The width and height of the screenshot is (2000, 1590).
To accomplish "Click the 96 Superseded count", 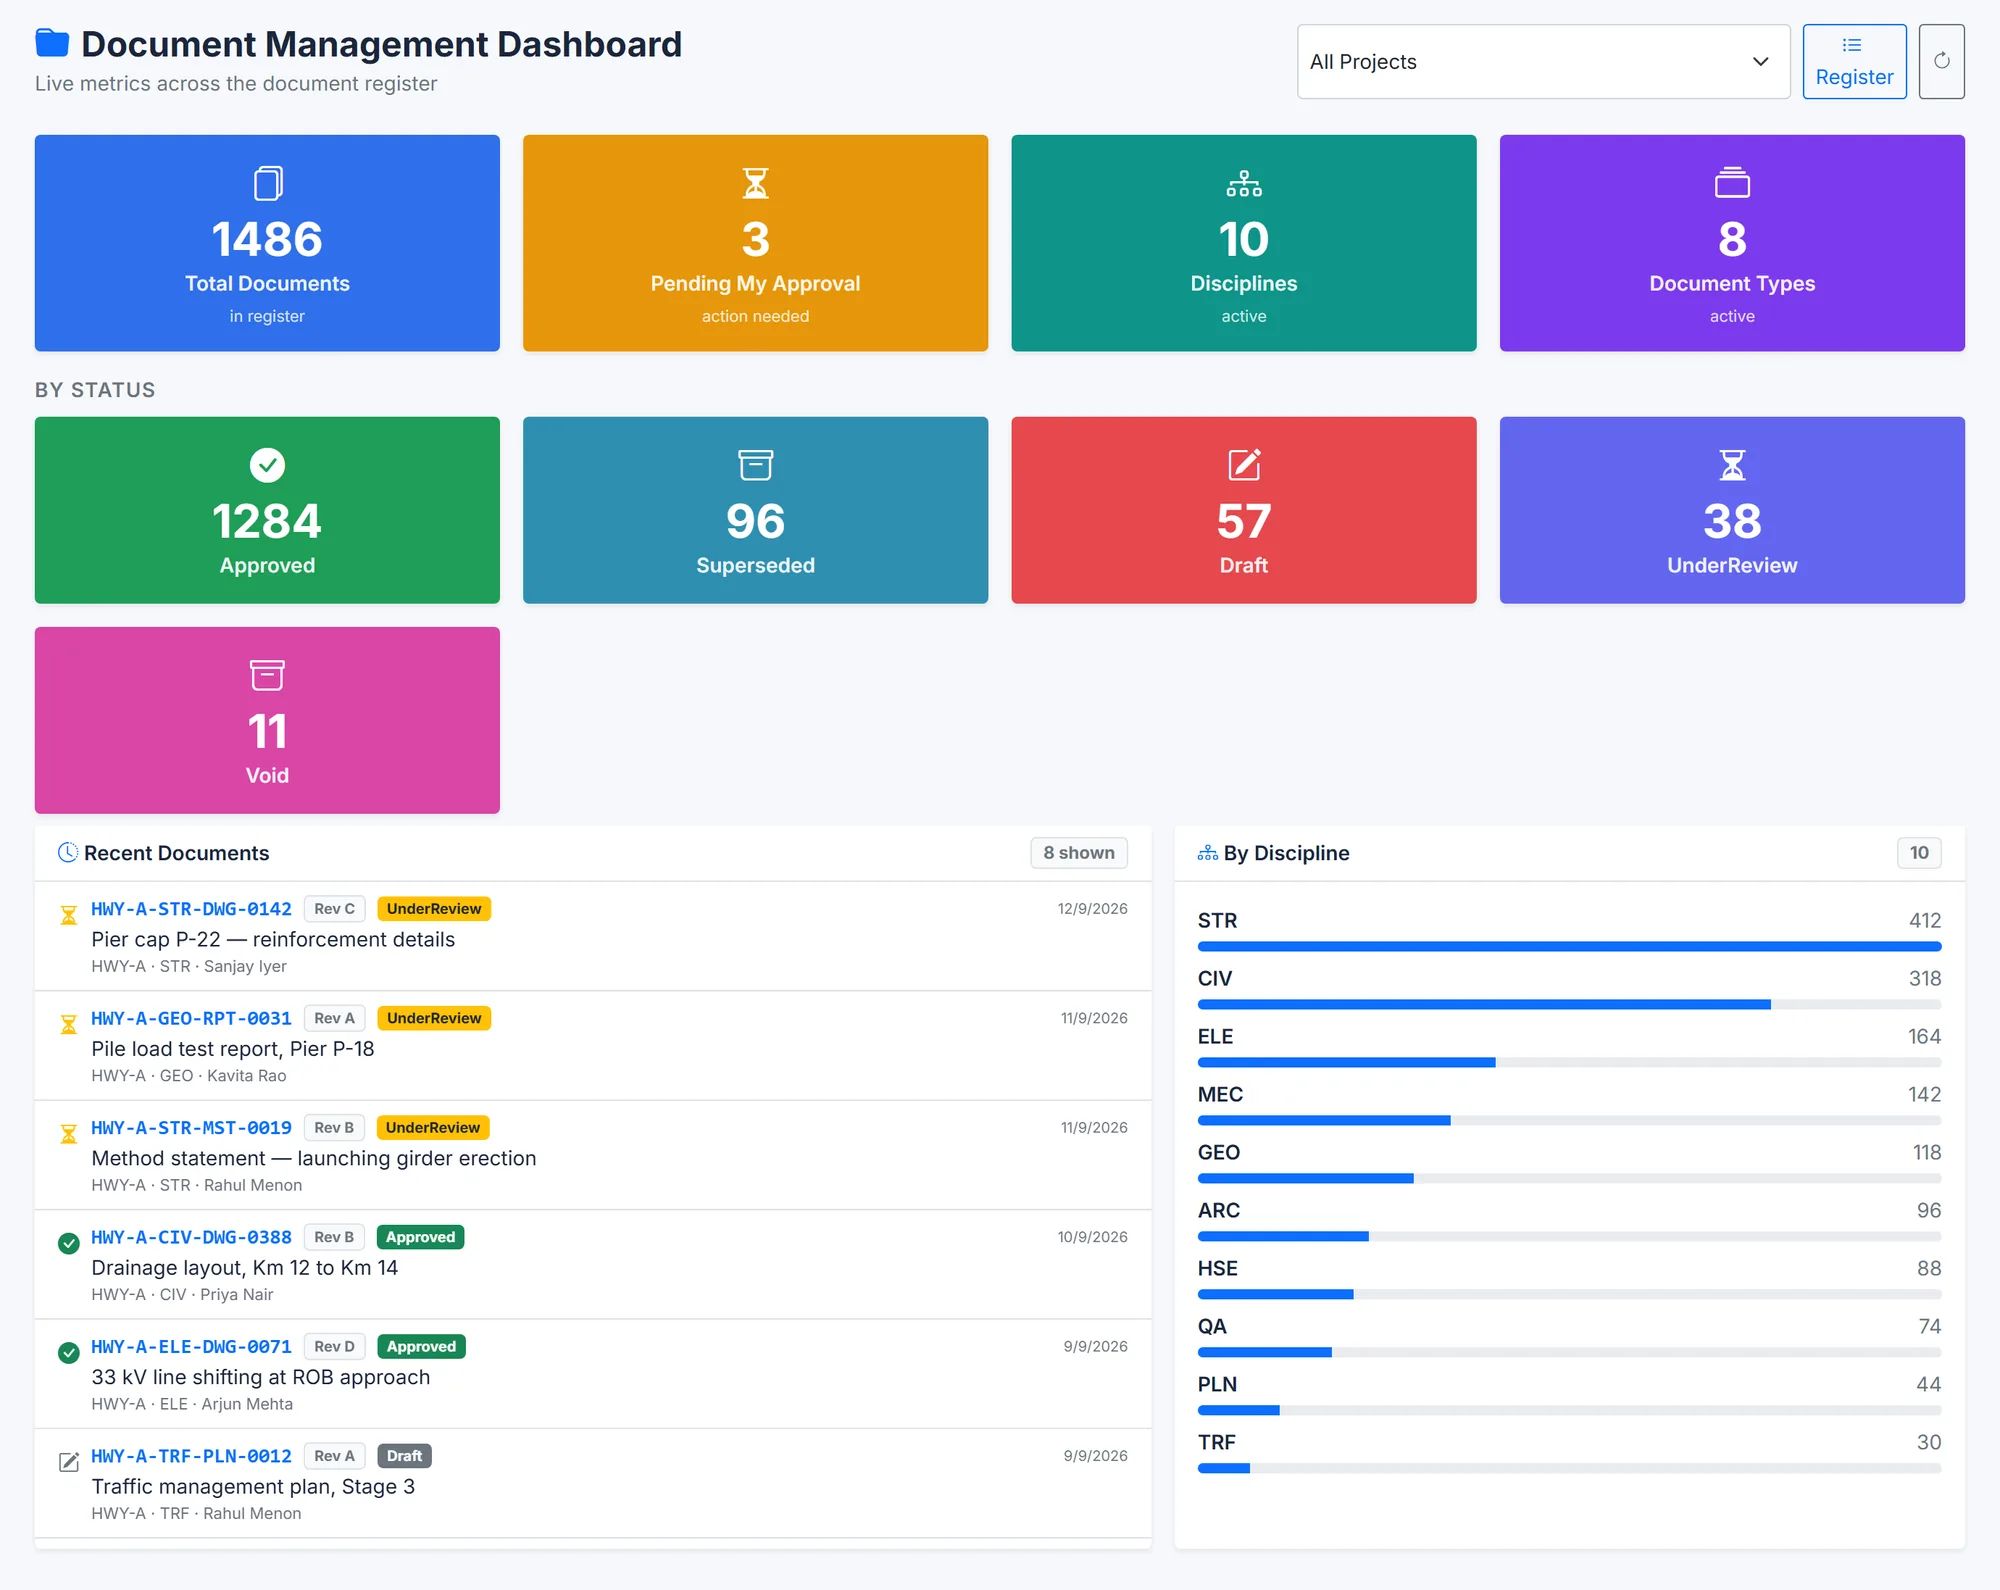I will [755, 521].
